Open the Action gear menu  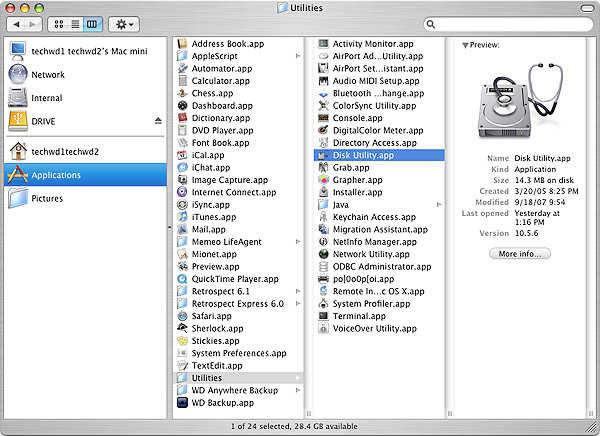pos(124,24)
